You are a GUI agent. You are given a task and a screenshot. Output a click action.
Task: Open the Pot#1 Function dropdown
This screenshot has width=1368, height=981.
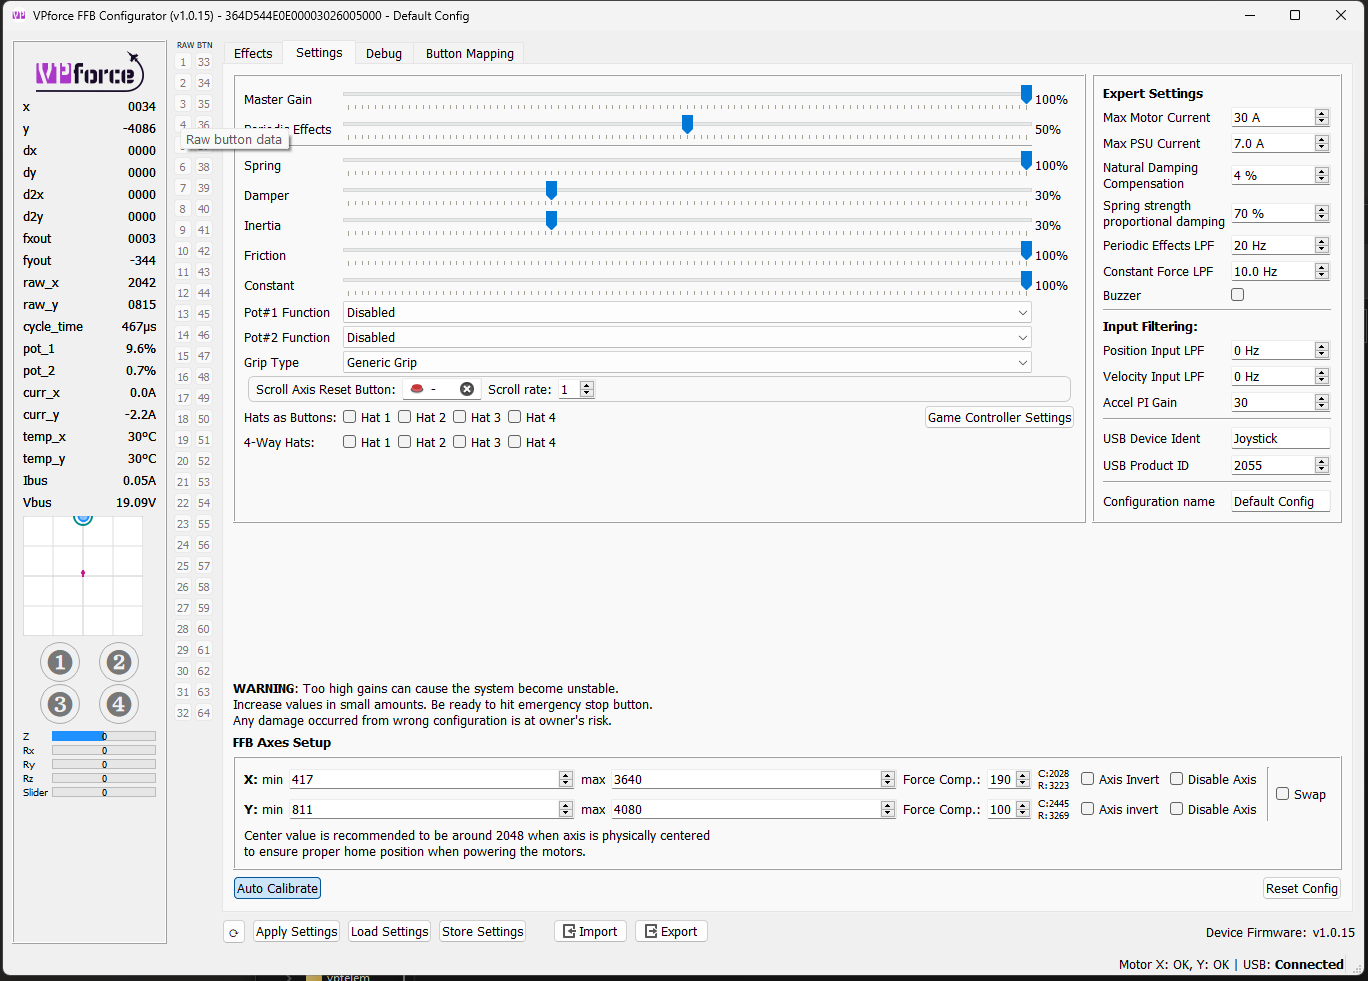[687, 313]
